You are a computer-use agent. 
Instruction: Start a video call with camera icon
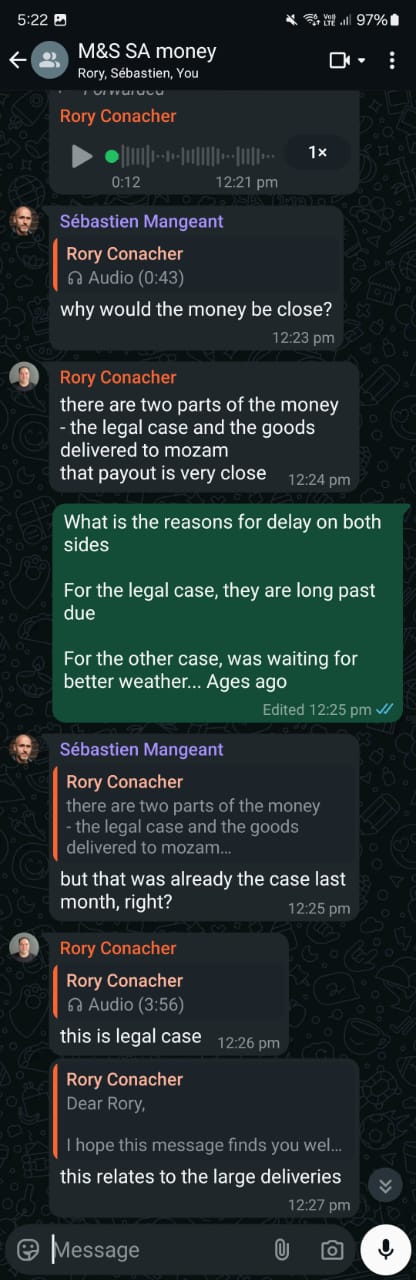[340, 60]
